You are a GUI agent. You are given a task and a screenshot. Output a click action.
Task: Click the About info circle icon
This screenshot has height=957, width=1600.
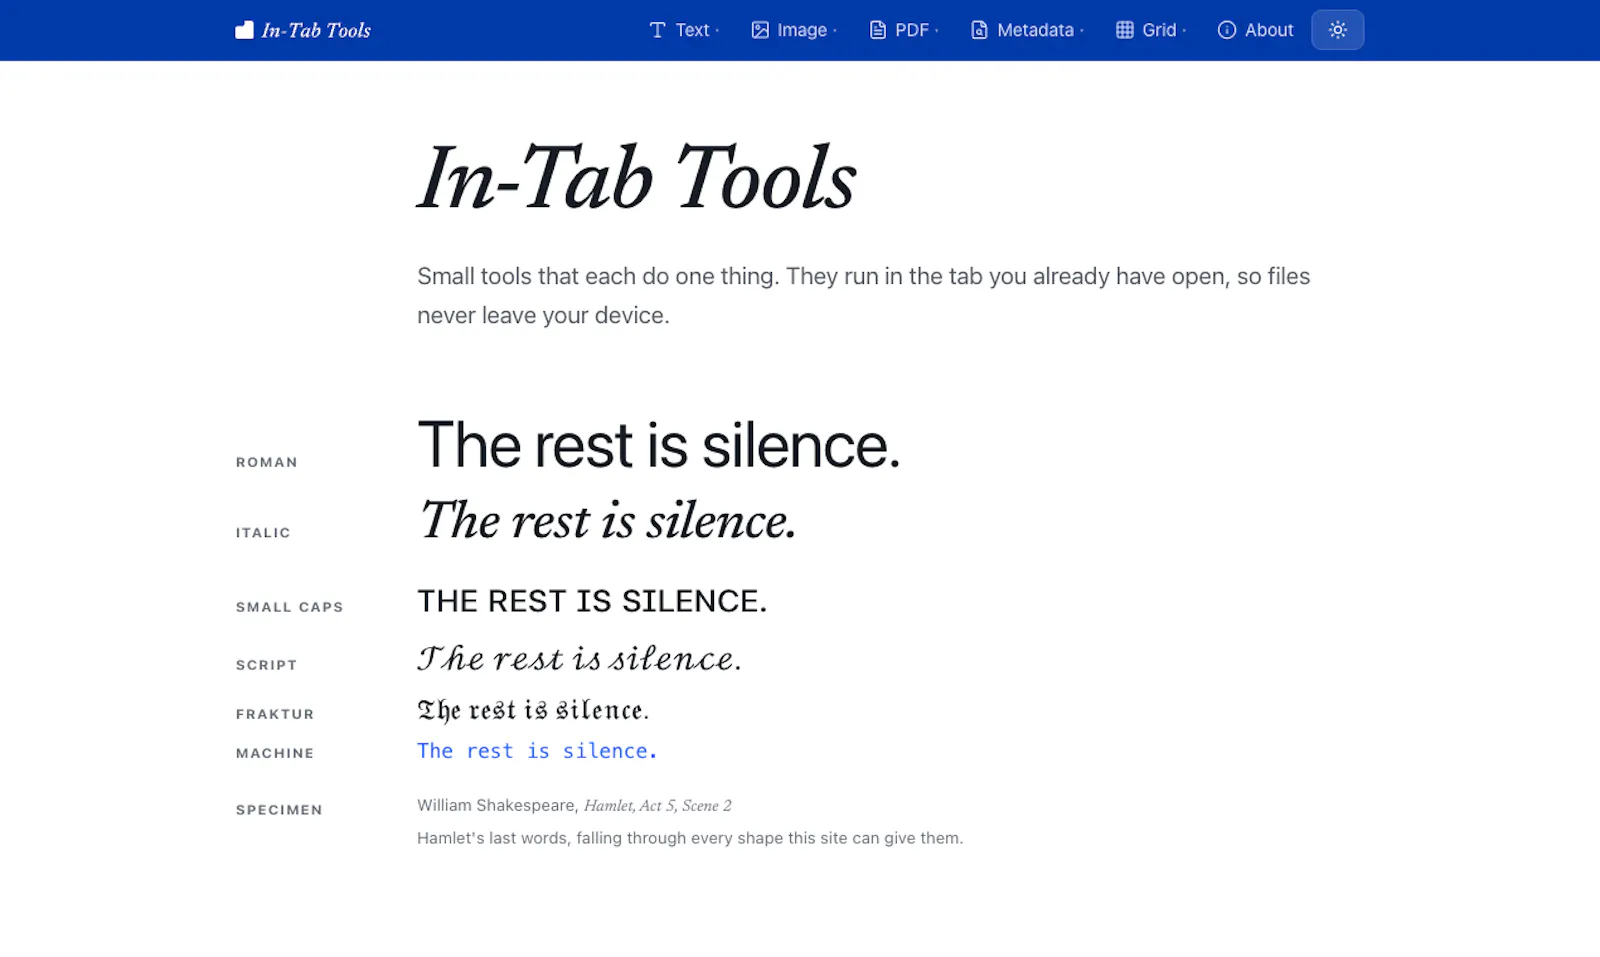1227,30
